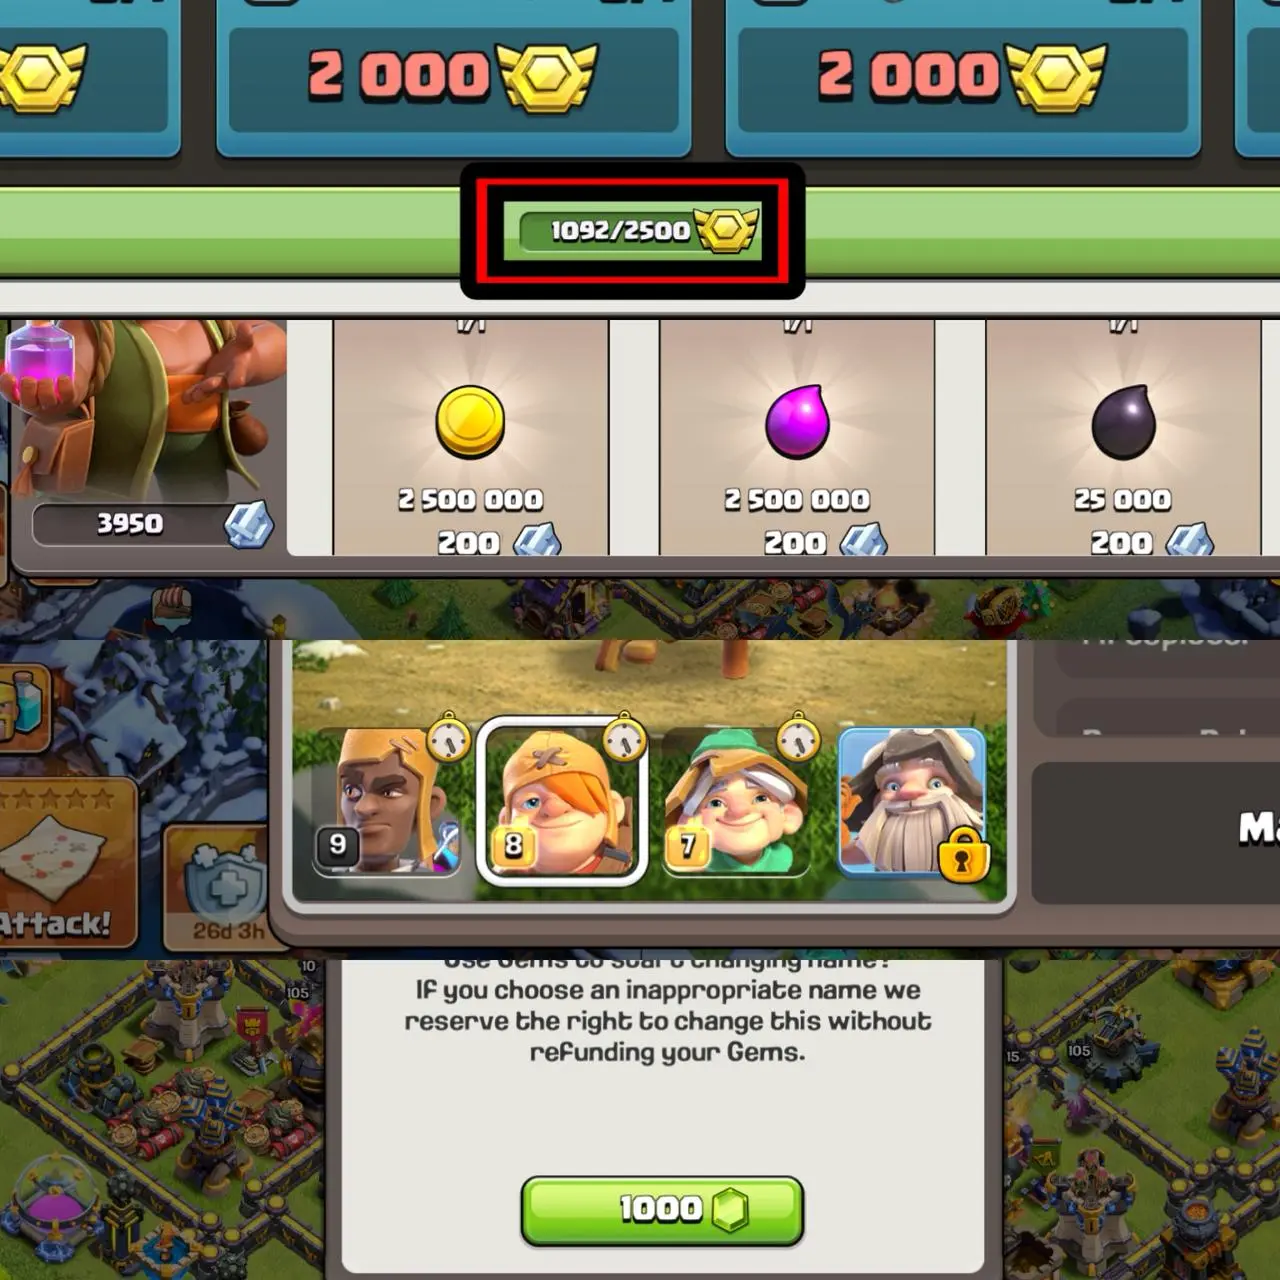
Task: Choose the dark elixir 25 000 offer
Action: click(1123, 437)
